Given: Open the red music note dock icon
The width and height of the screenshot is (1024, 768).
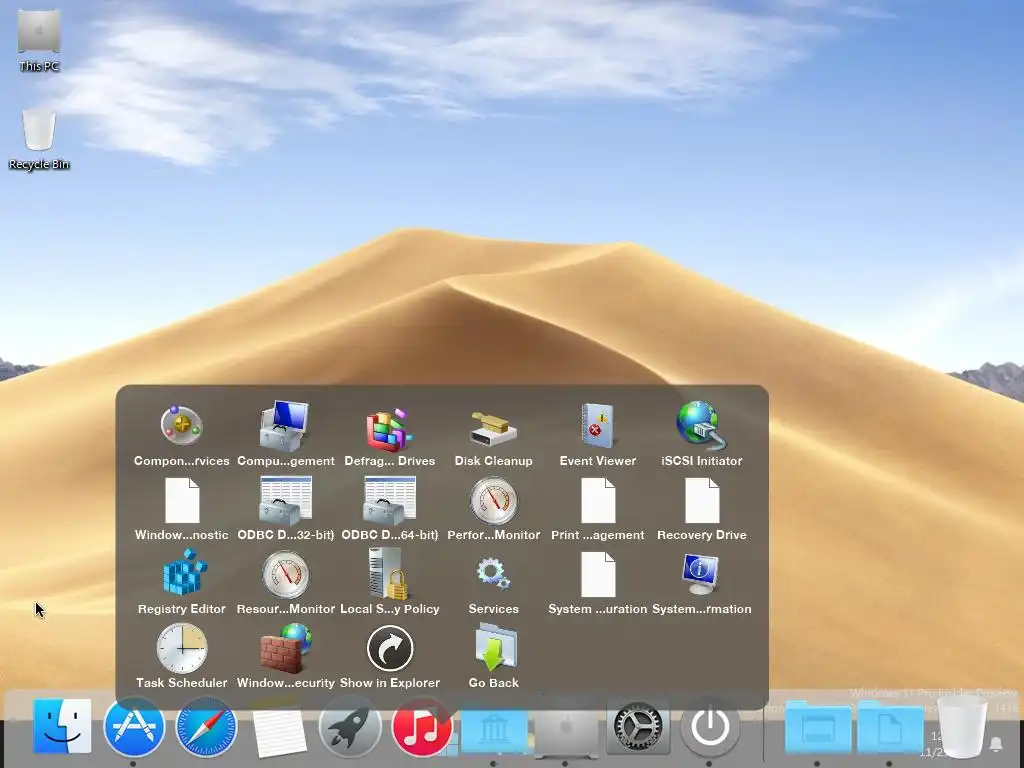Looking at the screenshot, I should coord(422,727).
